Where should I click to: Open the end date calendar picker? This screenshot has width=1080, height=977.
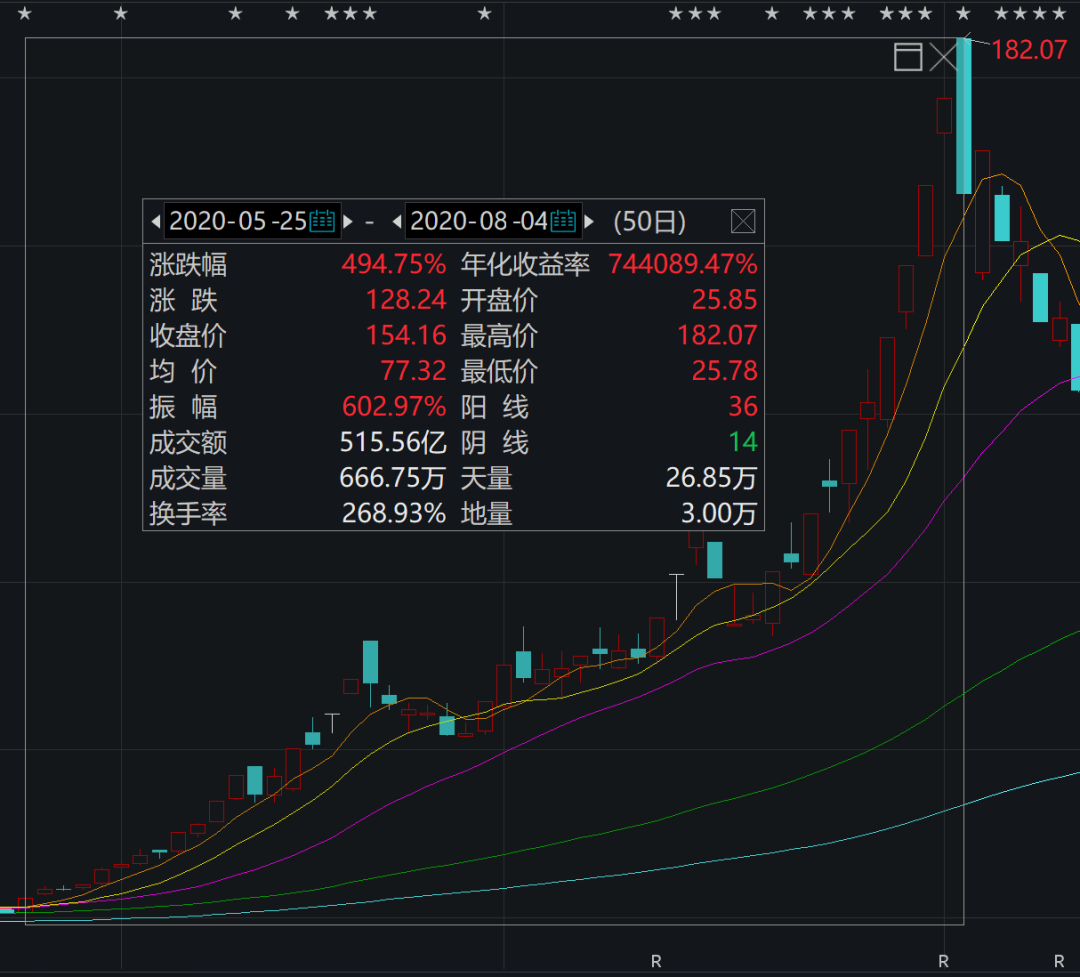pyautogui.click(x=563, y=221)
